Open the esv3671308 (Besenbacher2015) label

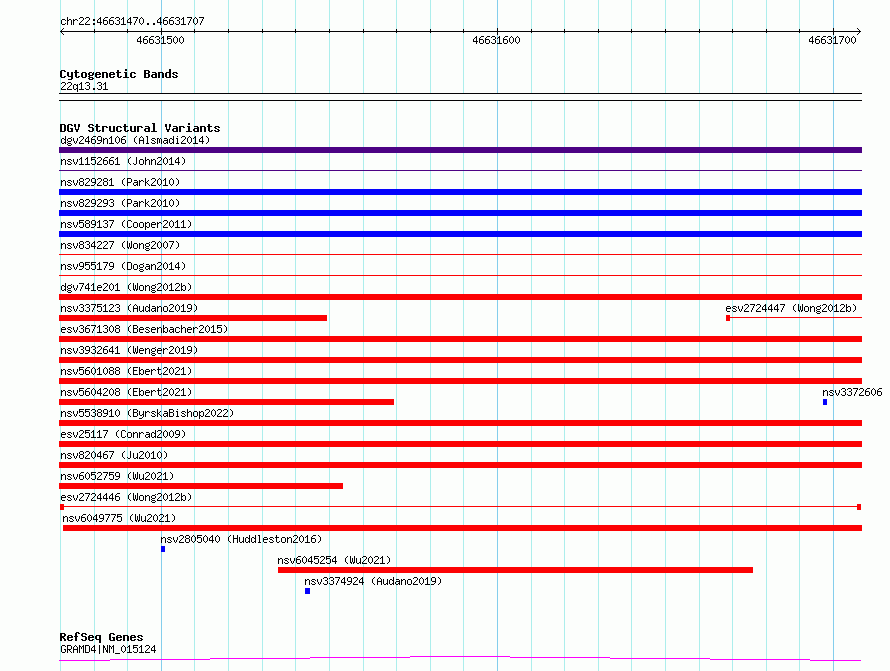(x=144, y=329)
